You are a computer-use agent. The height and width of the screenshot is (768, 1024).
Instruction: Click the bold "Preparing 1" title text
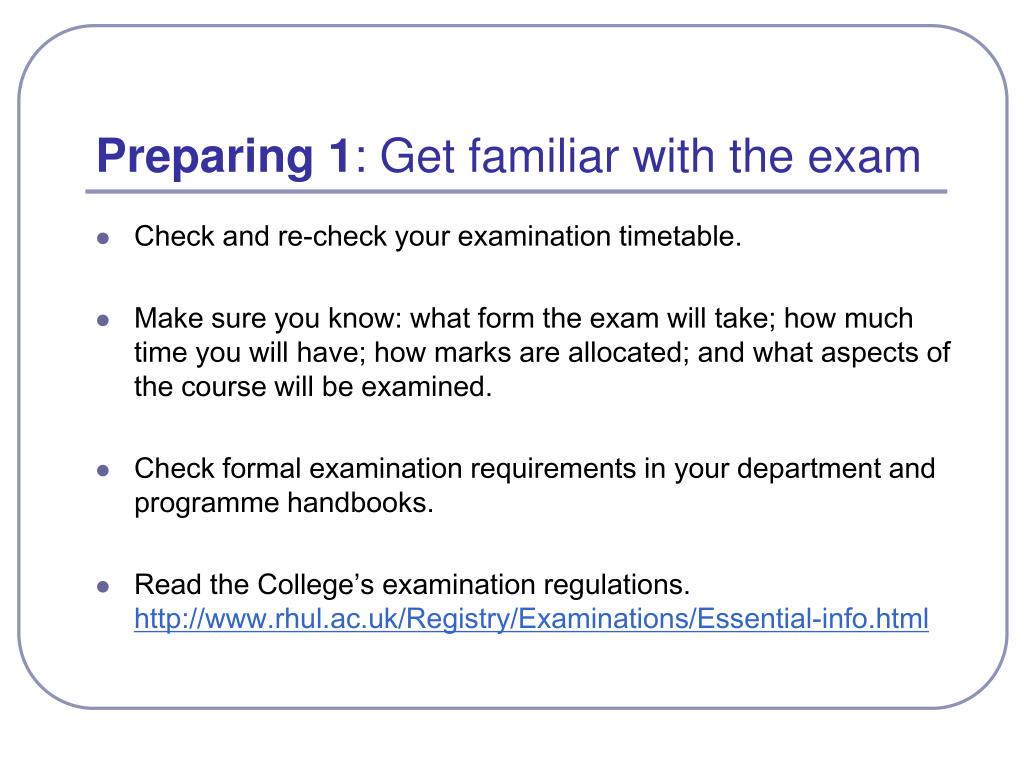[x=224, y=157]
